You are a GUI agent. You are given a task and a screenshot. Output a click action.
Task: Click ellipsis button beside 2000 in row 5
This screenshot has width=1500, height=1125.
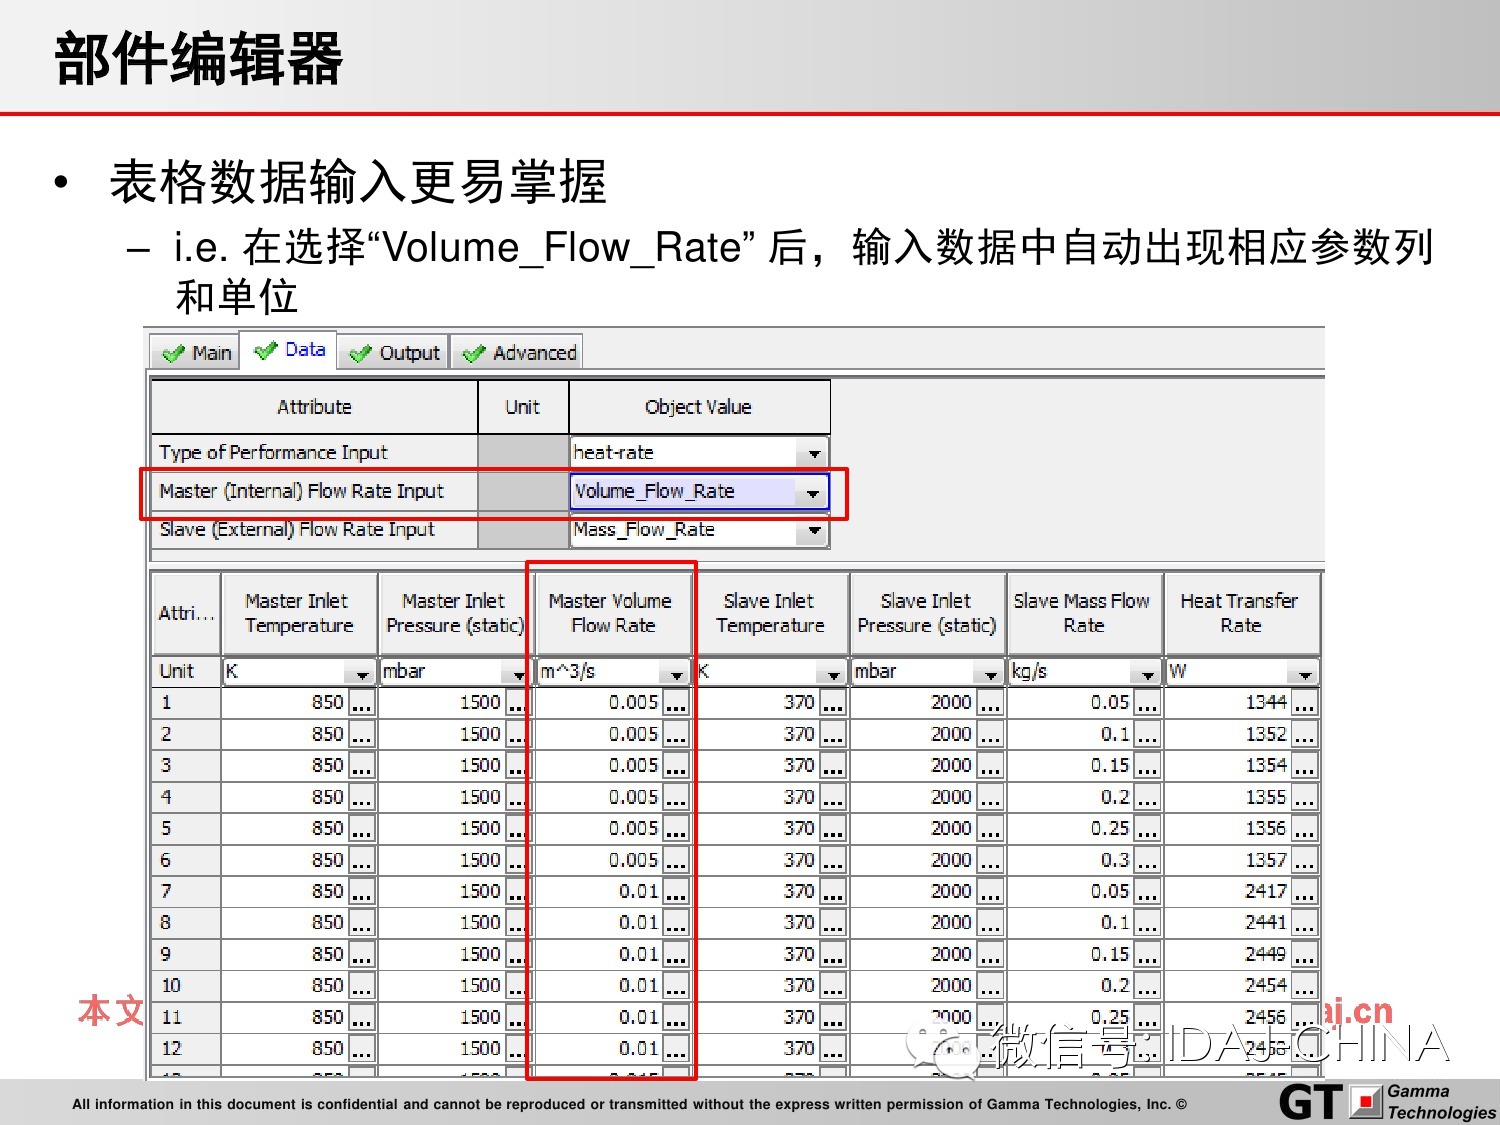(990, 829)
